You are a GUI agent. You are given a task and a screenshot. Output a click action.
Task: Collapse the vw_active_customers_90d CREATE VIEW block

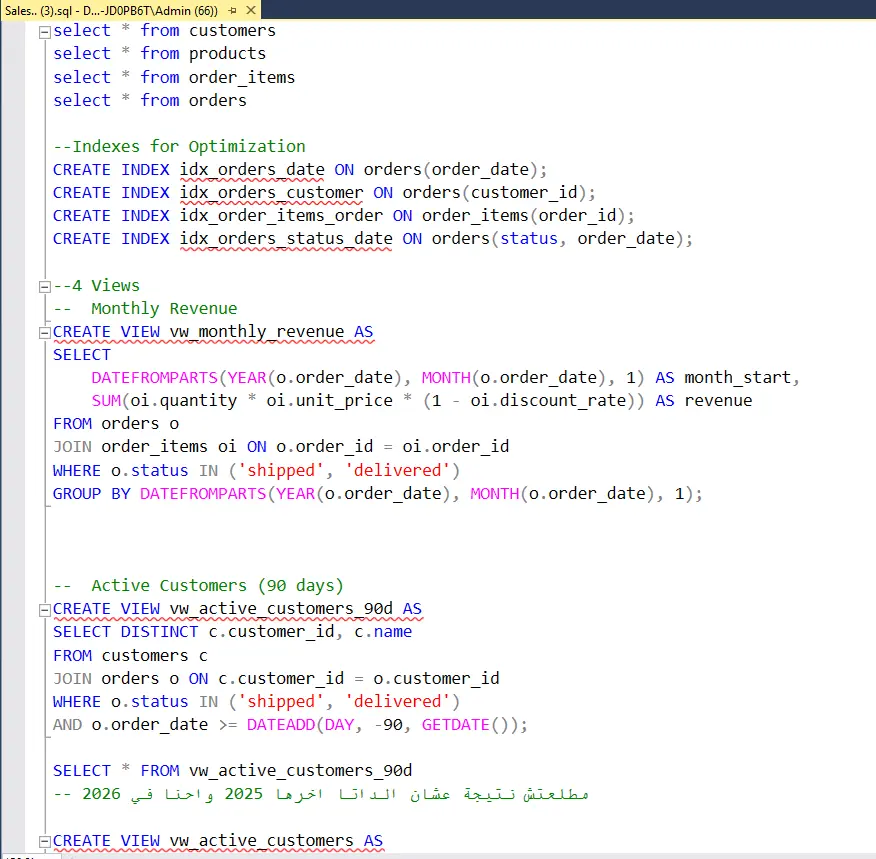click(x=45, y=610)
